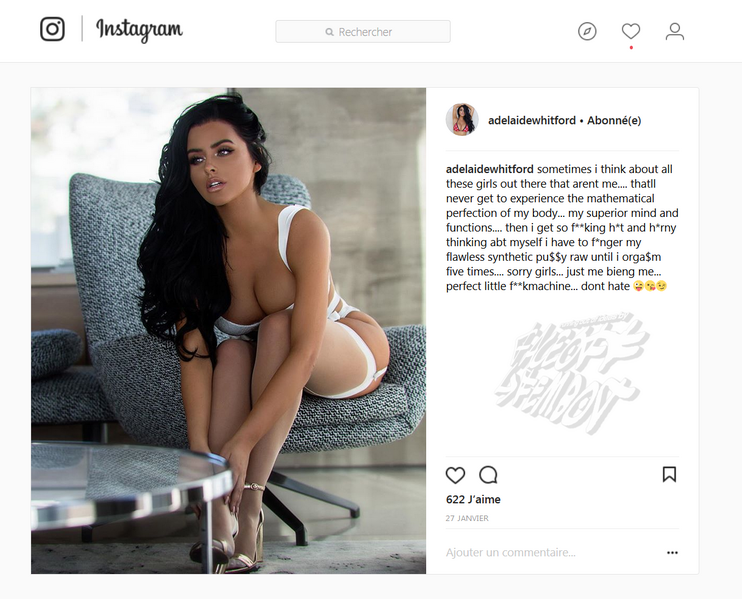Open the Explore compass icon
Image resolution: width=742 pixels, height=599 pixels.
point(587,32)
